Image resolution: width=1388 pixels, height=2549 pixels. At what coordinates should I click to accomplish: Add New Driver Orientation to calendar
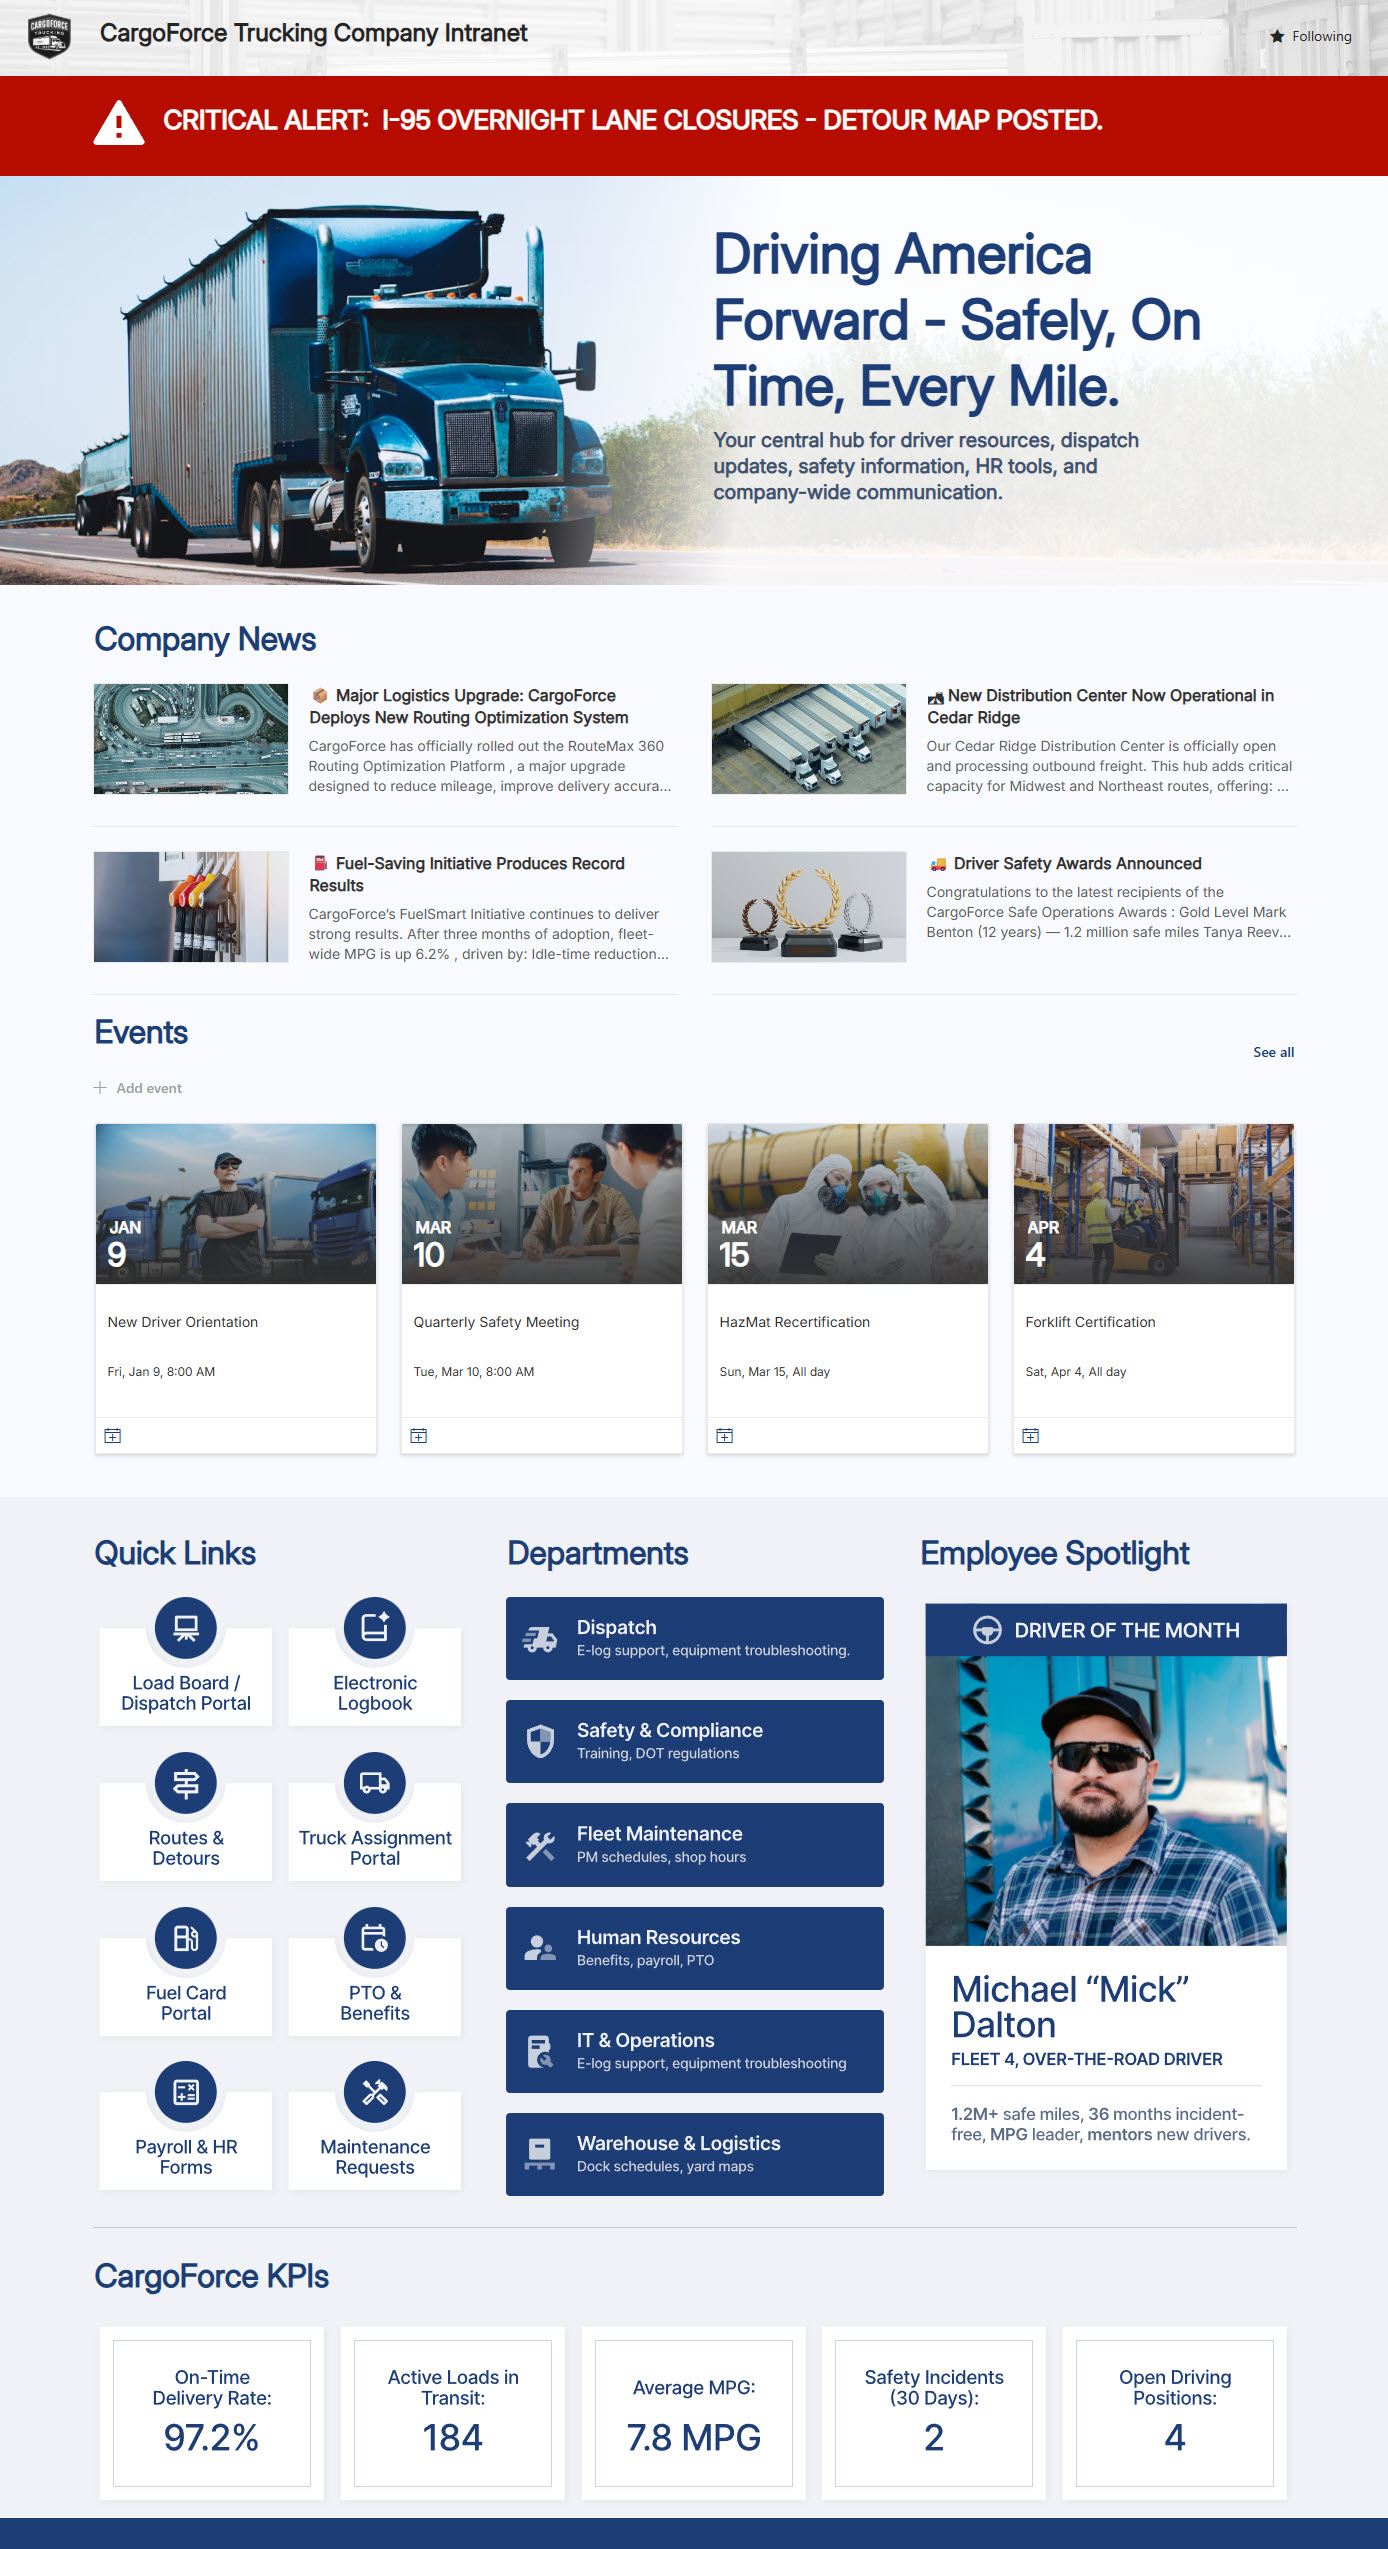(113, 1436)
